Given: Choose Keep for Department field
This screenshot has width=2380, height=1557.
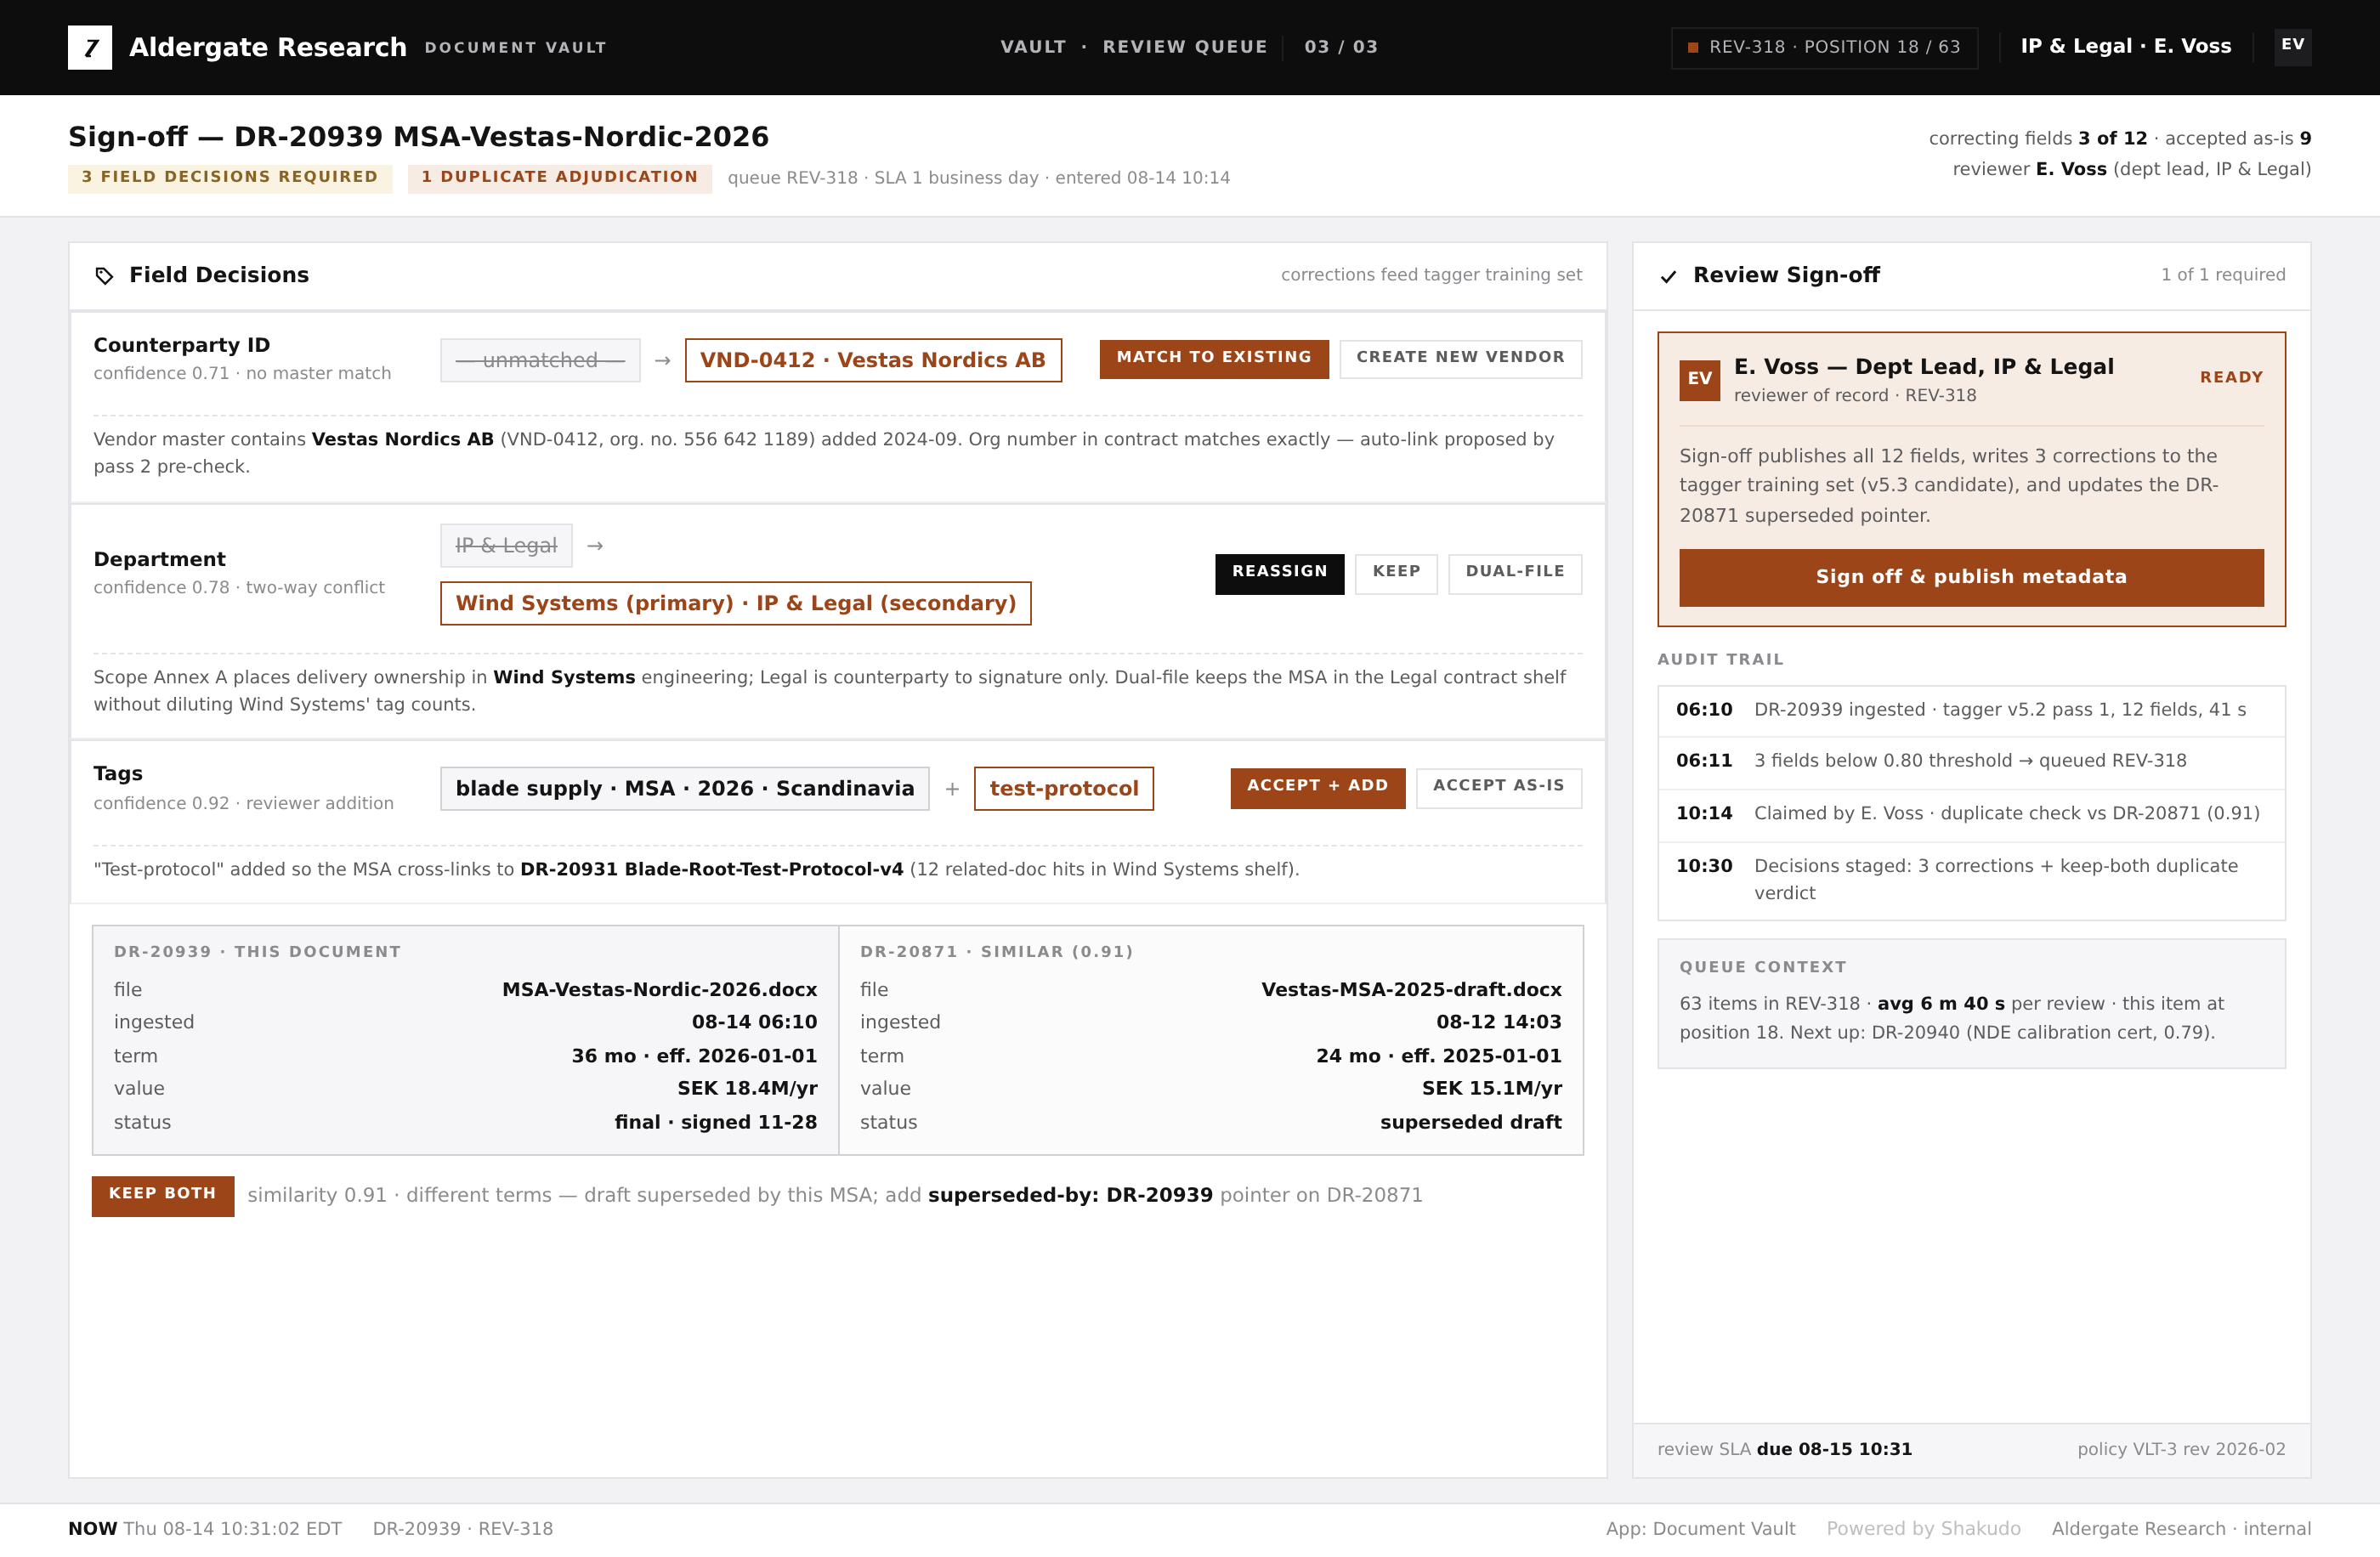Looking at the screenshot, I should point(1396,574).
